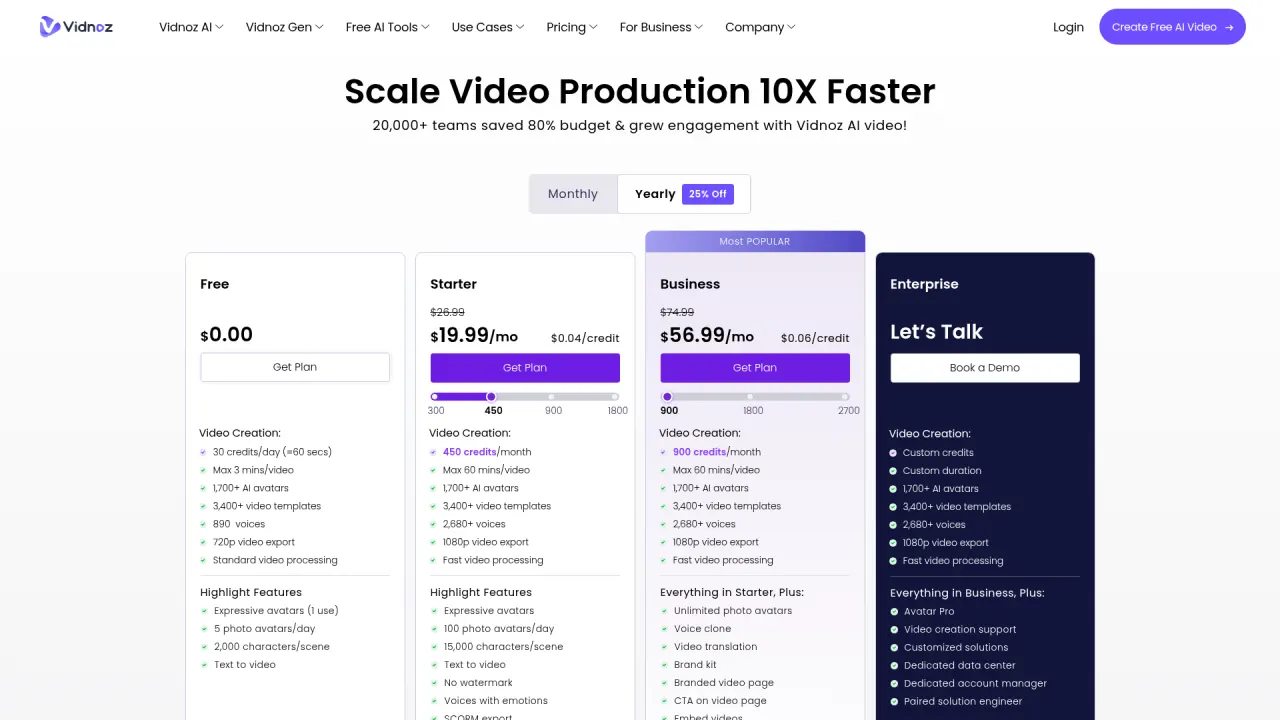This screenshot has height=720, width=1280.
Task: Expand the Pricing menu
Action: click(x=572, y=27)
